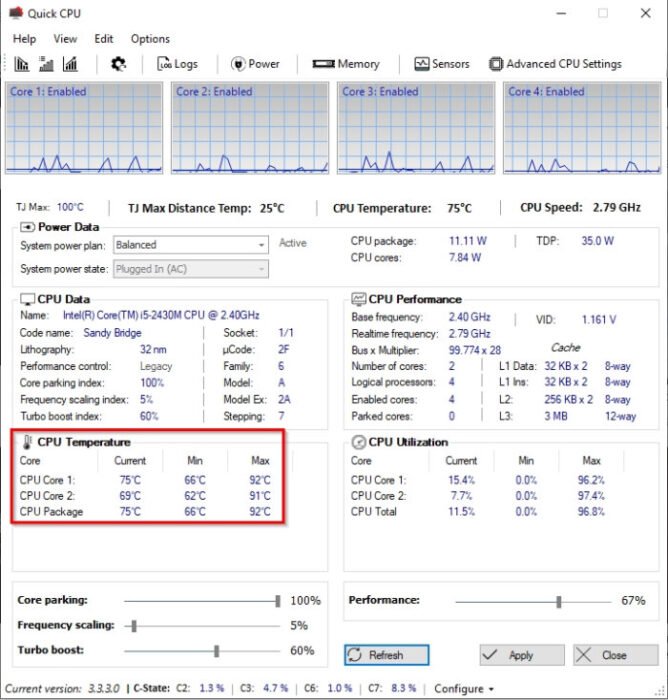668x700 pixels.
Task: Click the Bus x Multiplier 99.774 x 28 value
Action: pyautogui.click(x=475, y=350)
